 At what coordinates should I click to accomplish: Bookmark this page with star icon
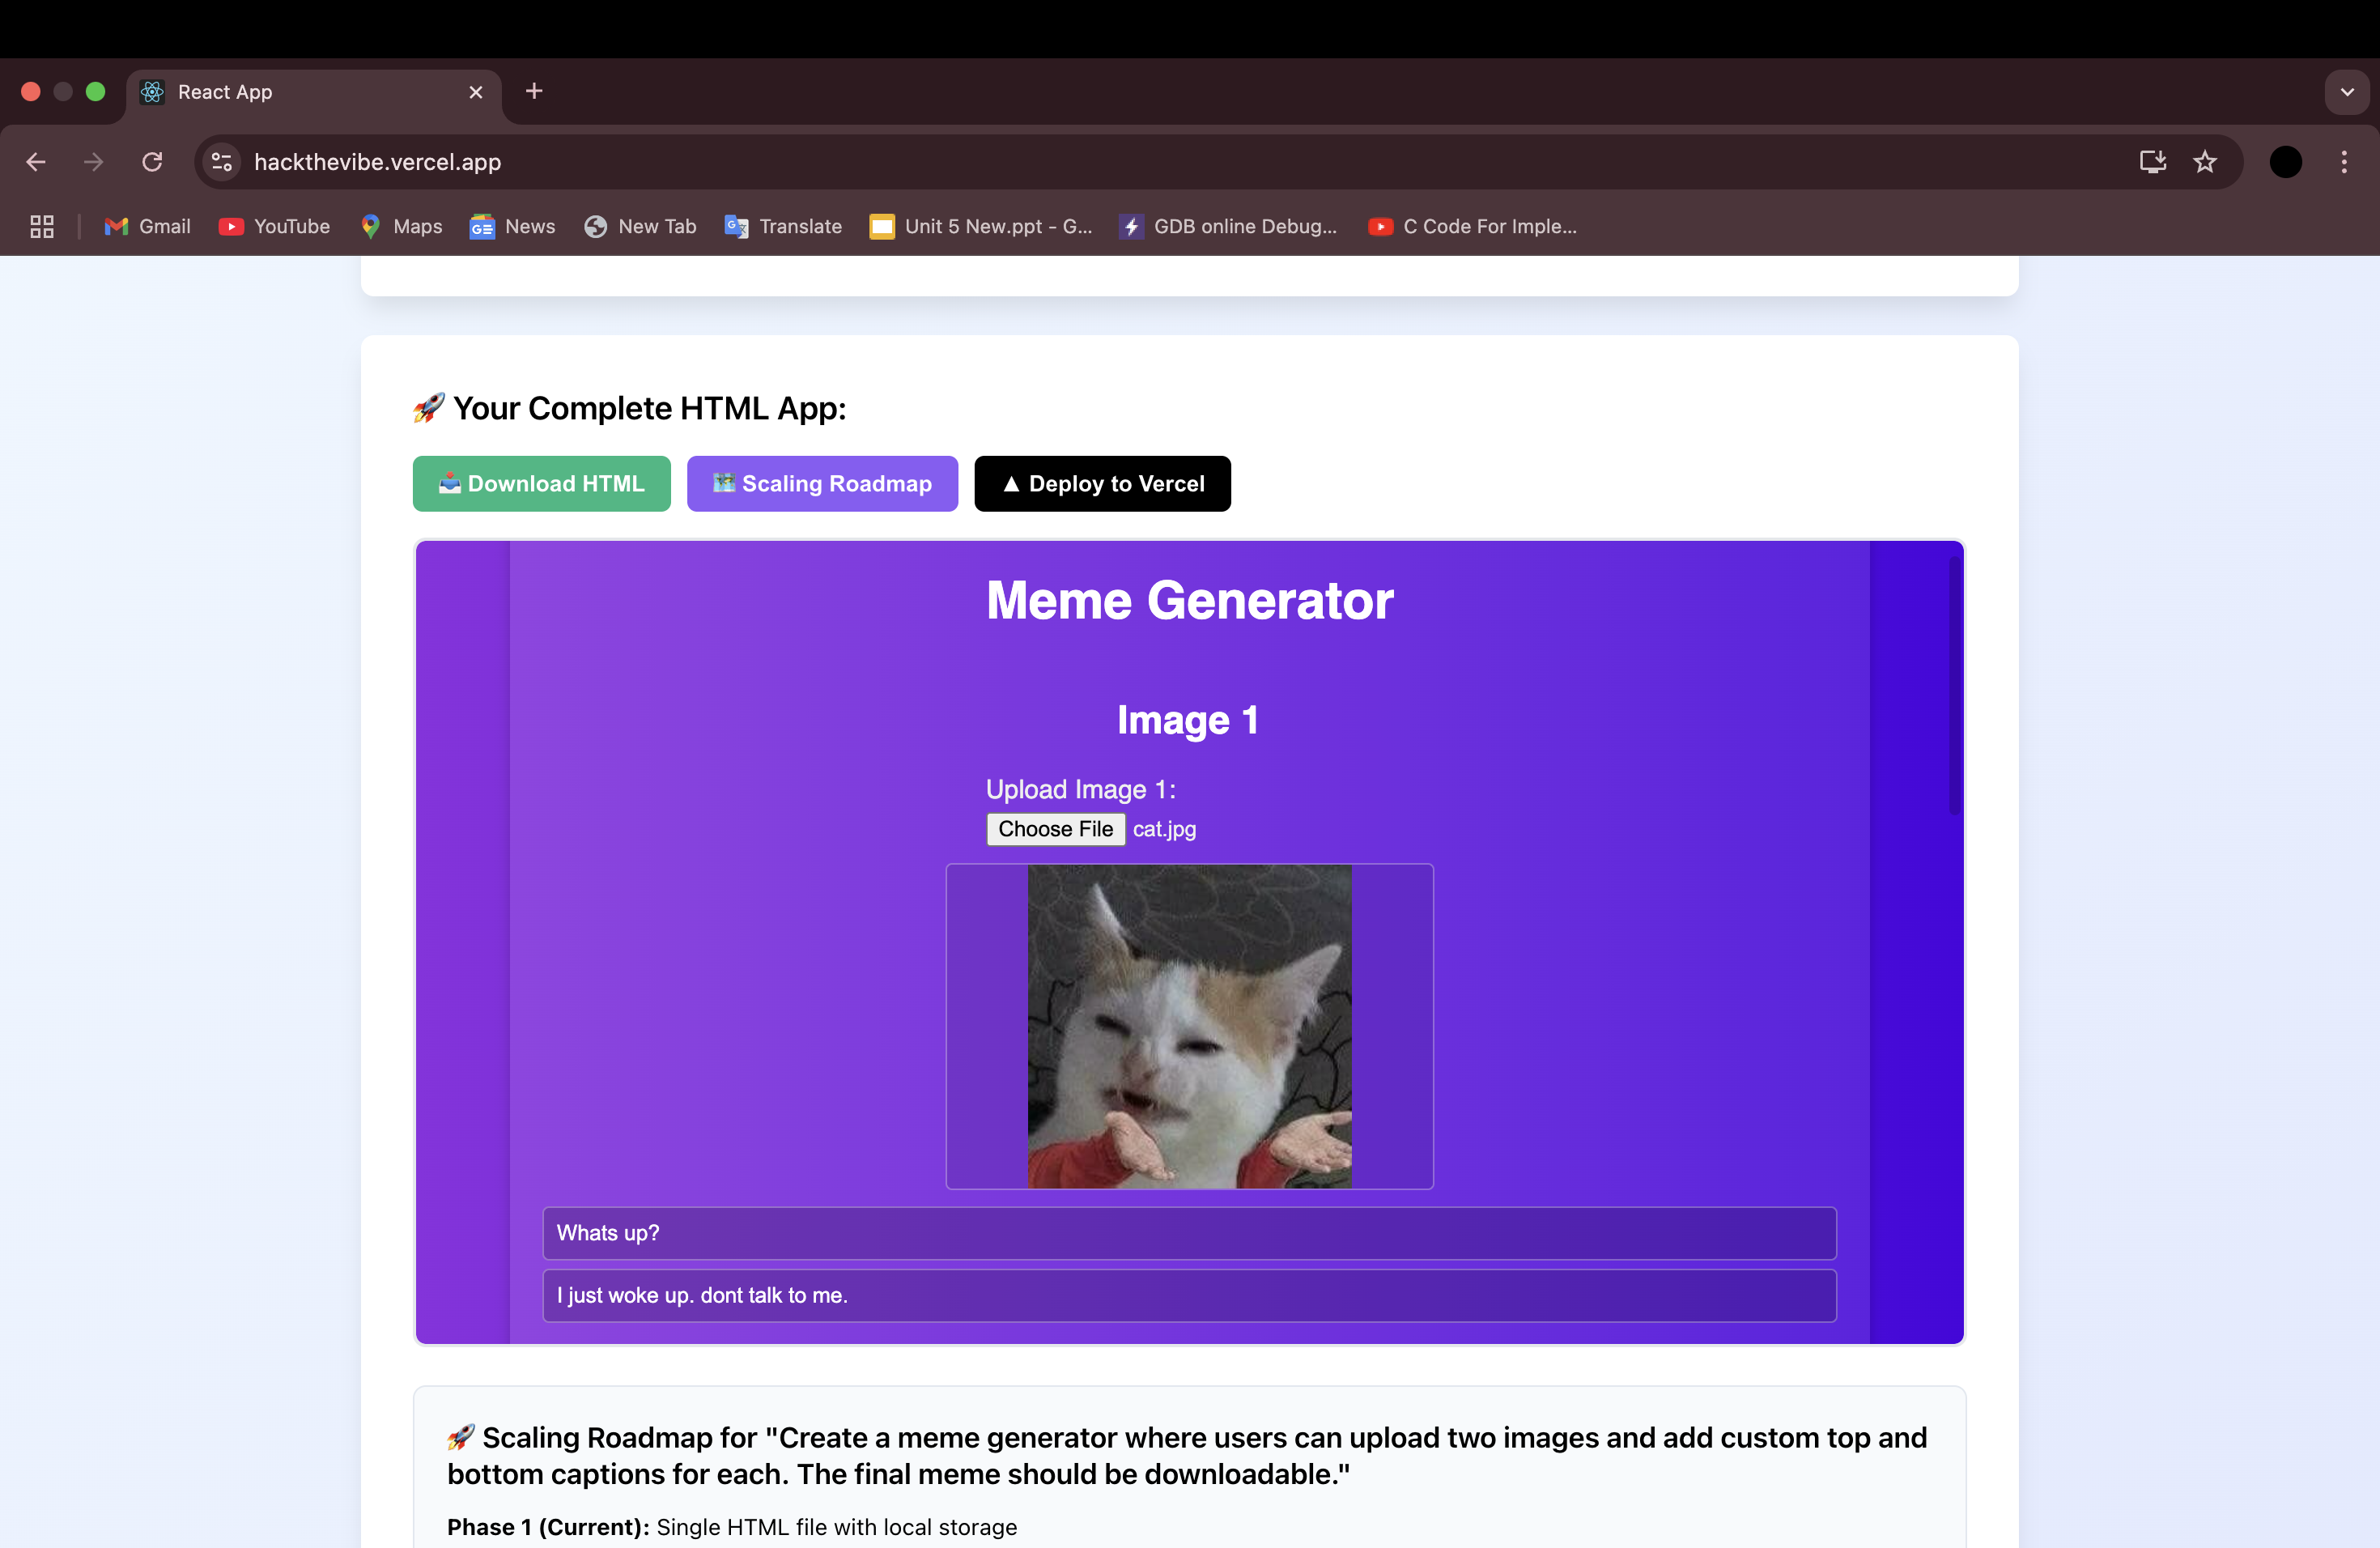[2205, 162]
